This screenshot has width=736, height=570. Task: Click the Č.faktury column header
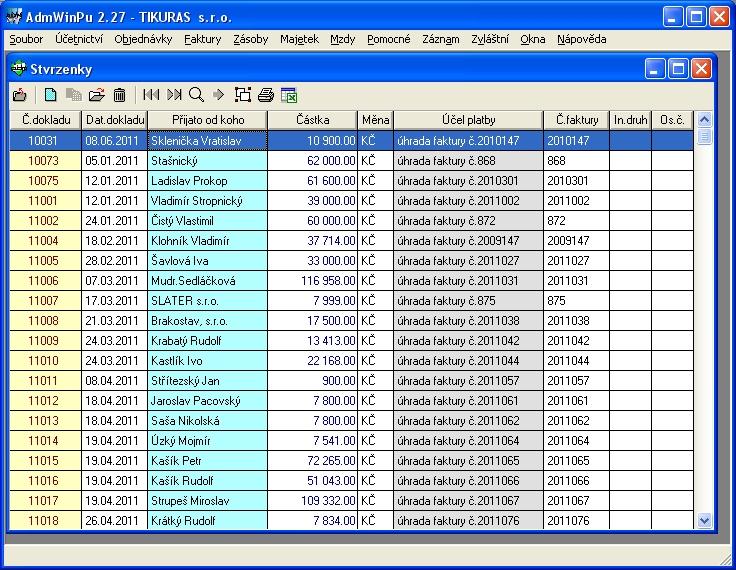[x=576, y=120]
